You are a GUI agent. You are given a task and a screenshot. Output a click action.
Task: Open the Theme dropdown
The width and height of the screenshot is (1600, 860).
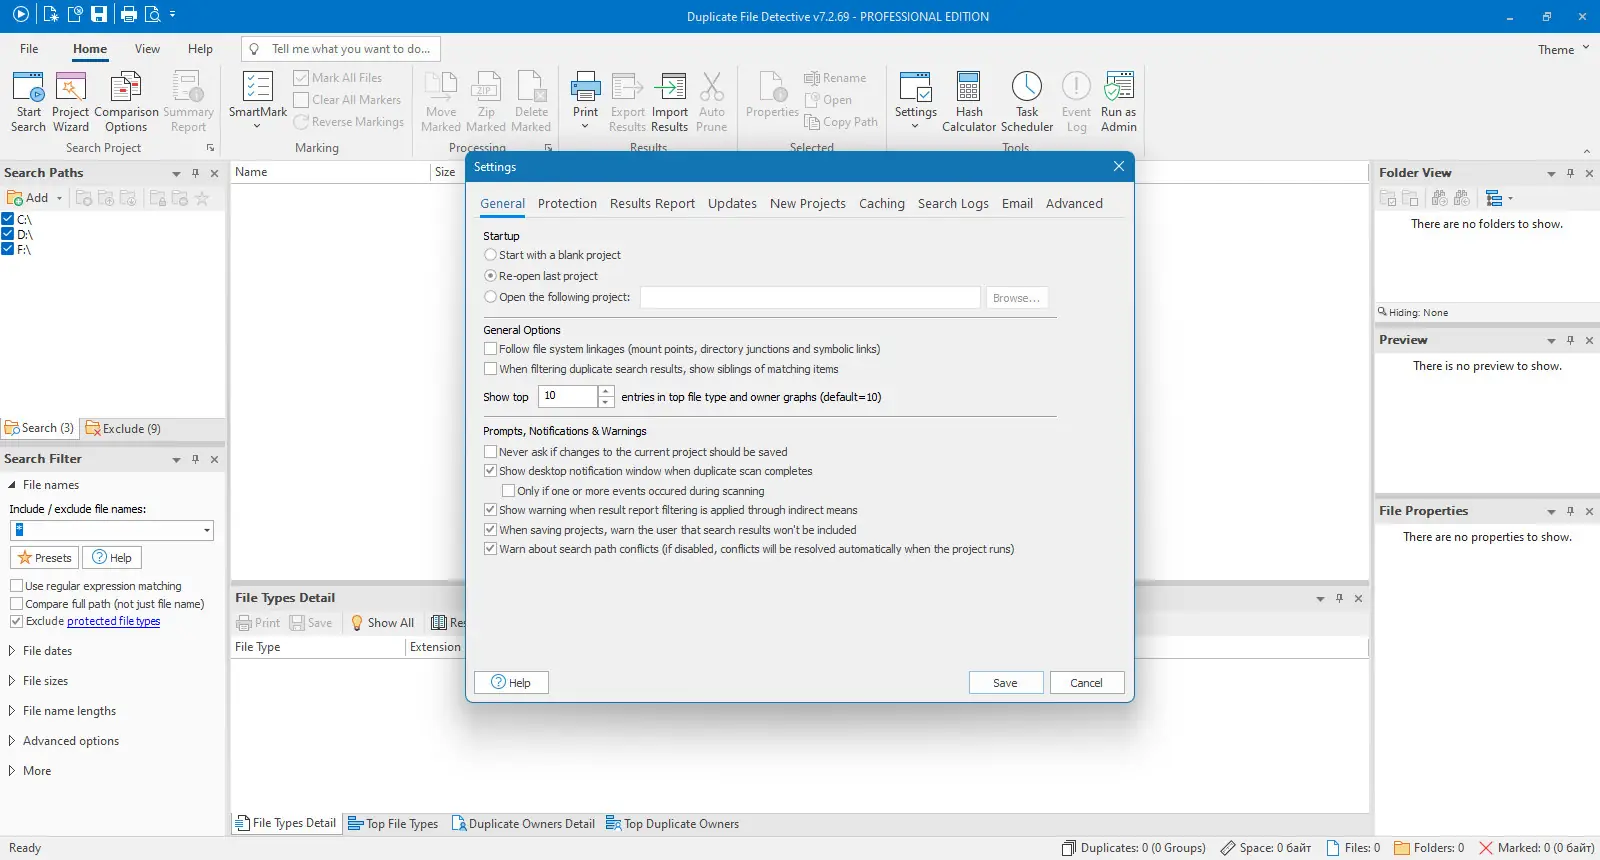click(1563, 49)
